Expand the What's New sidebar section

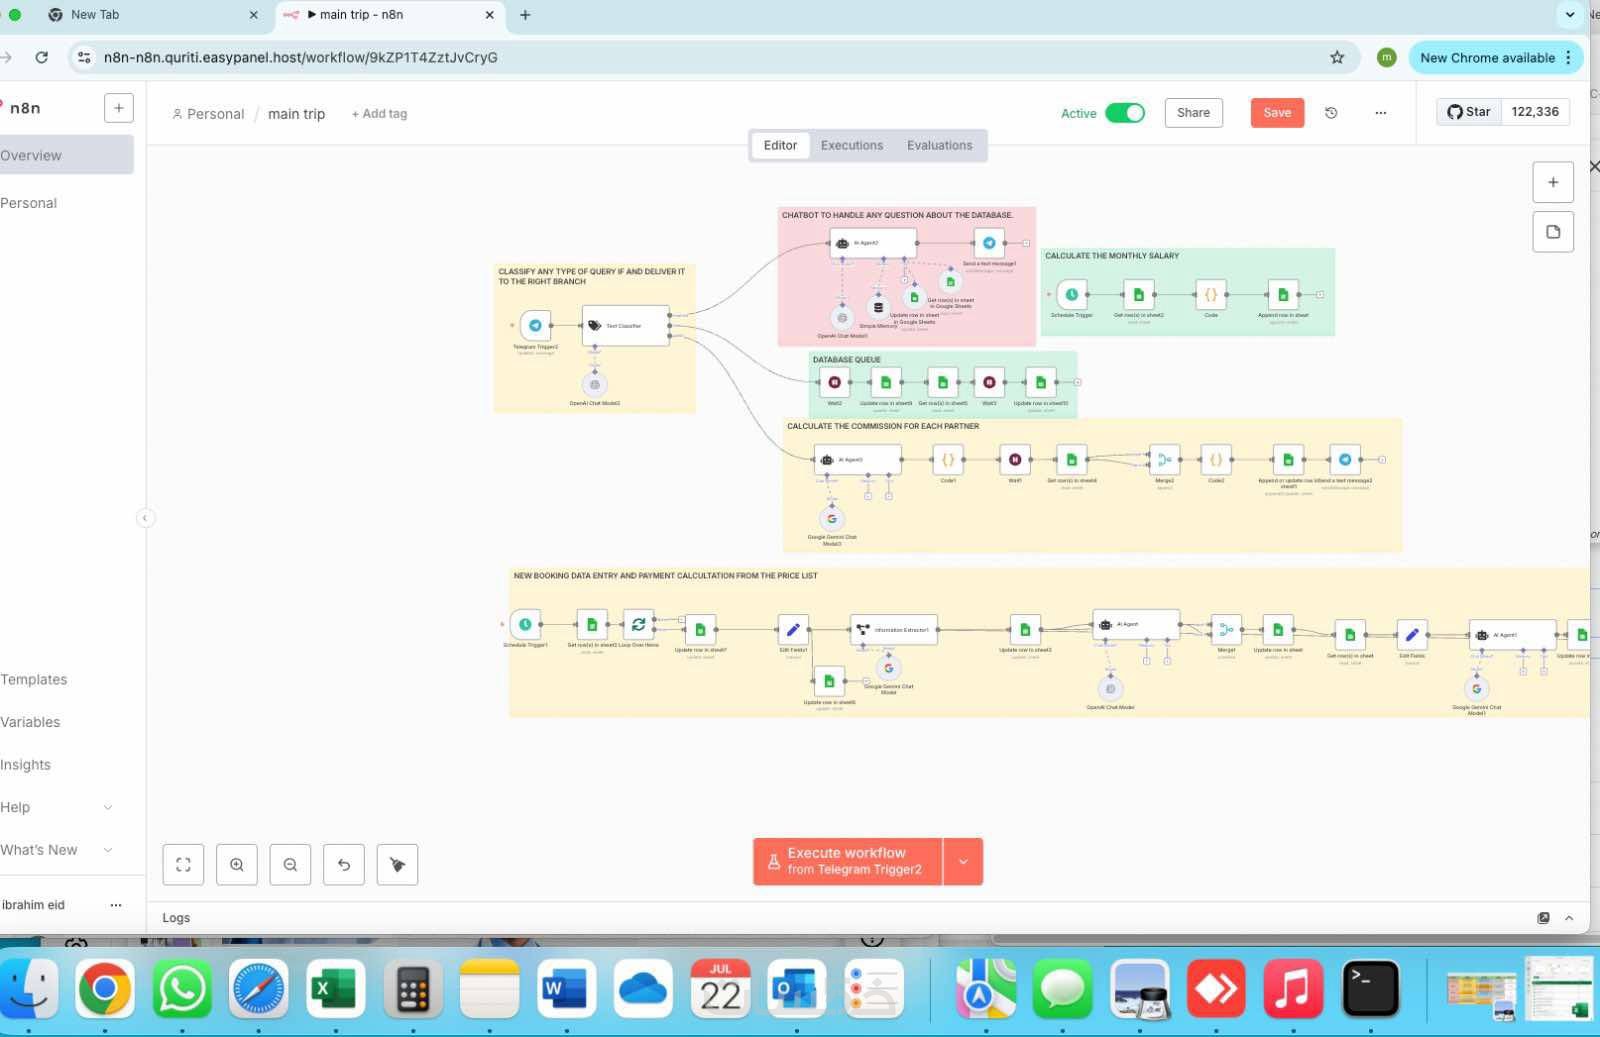click(x=57, y=850)
